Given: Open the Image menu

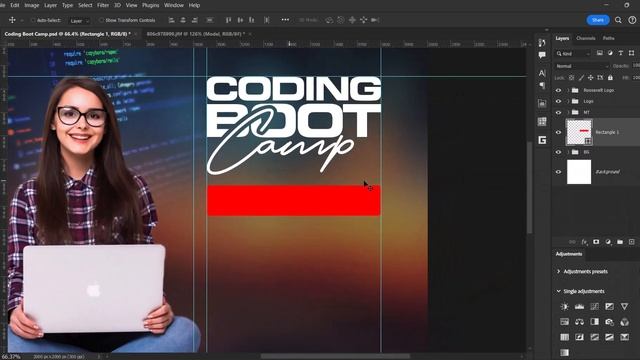Looking at the screenshot, I should point(31,5).
